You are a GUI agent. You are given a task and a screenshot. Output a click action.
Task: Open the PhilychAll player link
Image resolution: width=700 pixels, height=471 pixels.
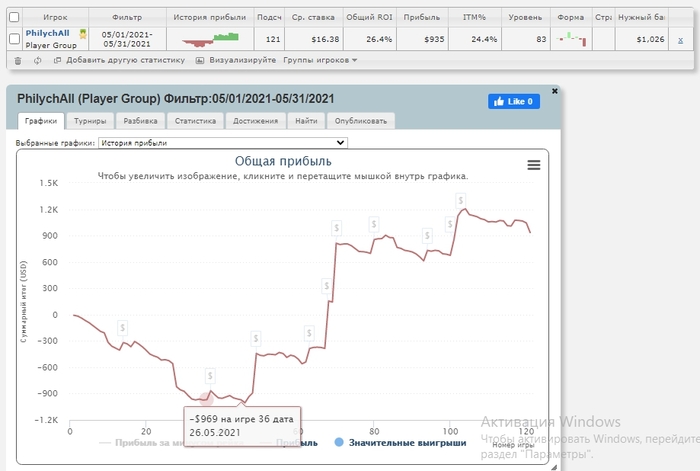point(47,33)
